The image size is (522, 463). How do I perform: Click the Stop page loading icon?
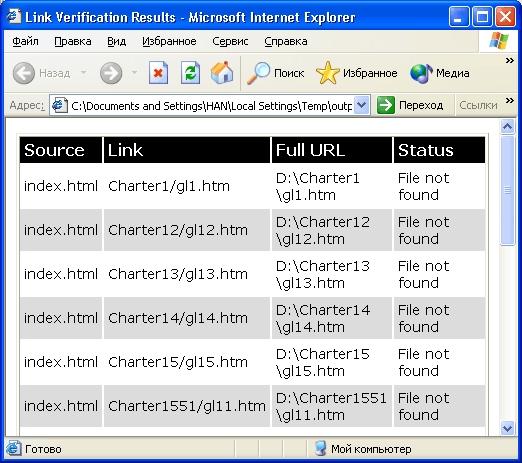pos(158,73)
